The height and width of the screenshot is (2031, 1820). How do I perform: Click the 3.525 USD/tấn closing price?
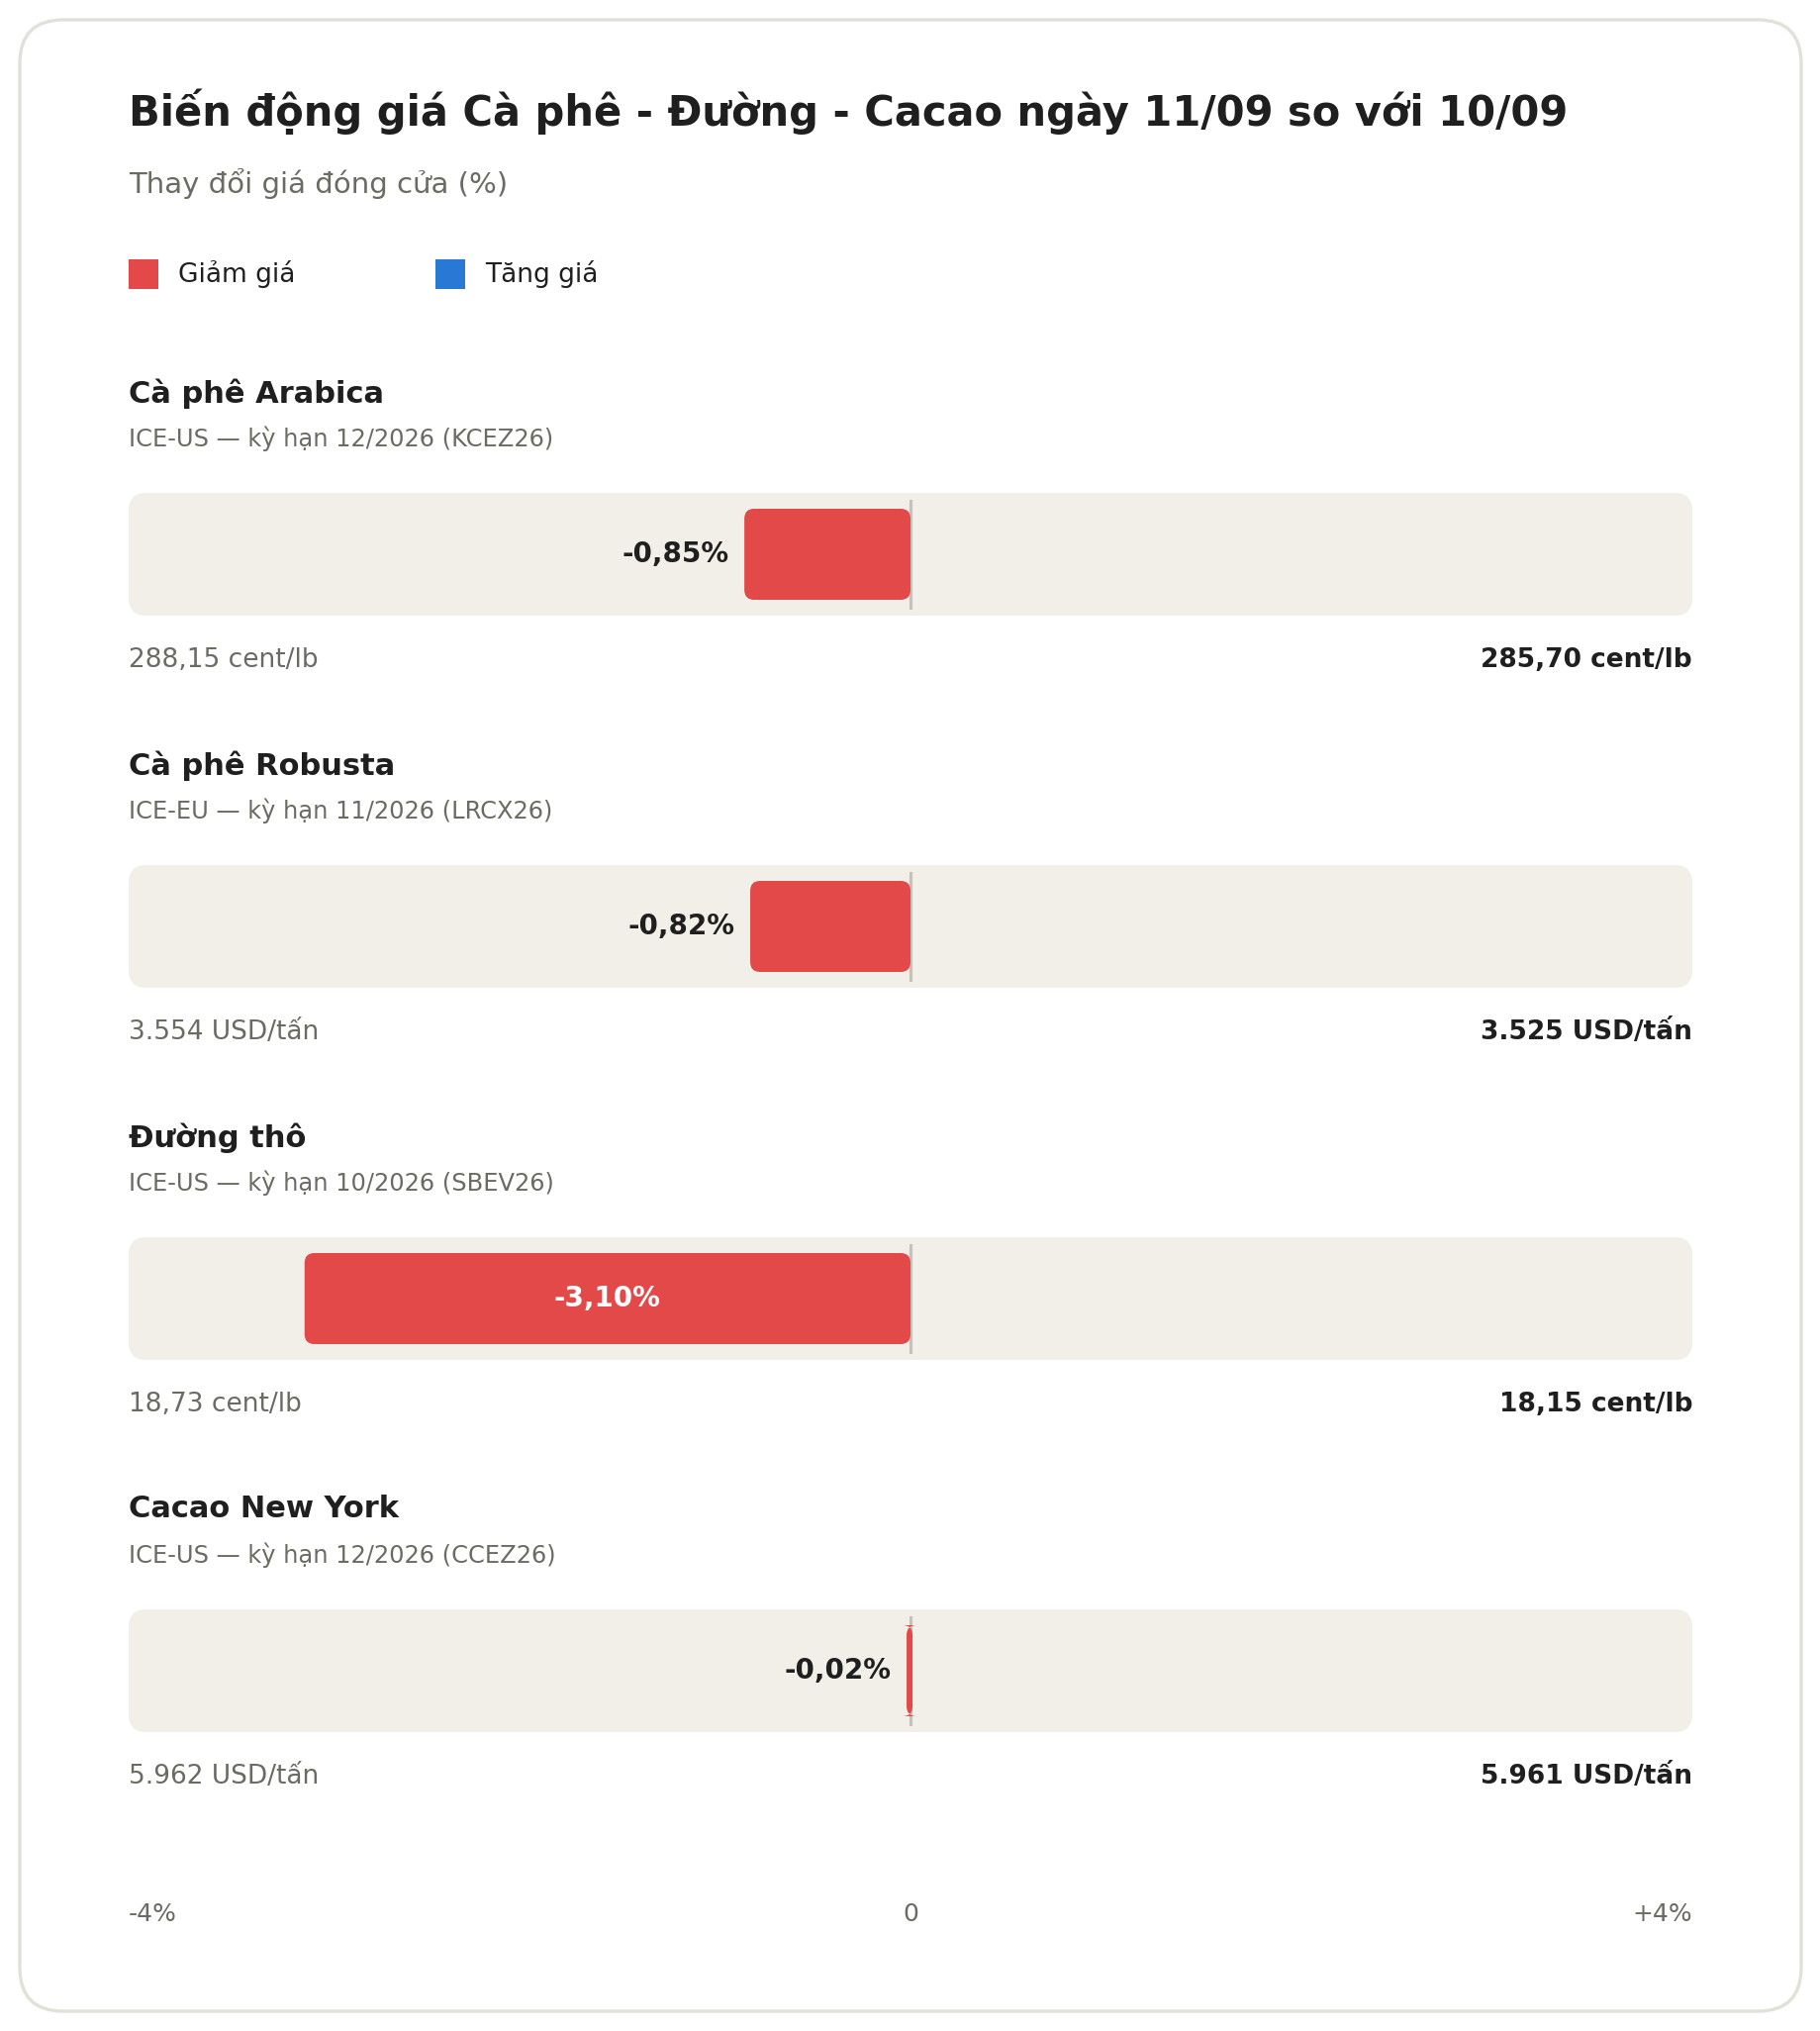pos(1586,1030)
